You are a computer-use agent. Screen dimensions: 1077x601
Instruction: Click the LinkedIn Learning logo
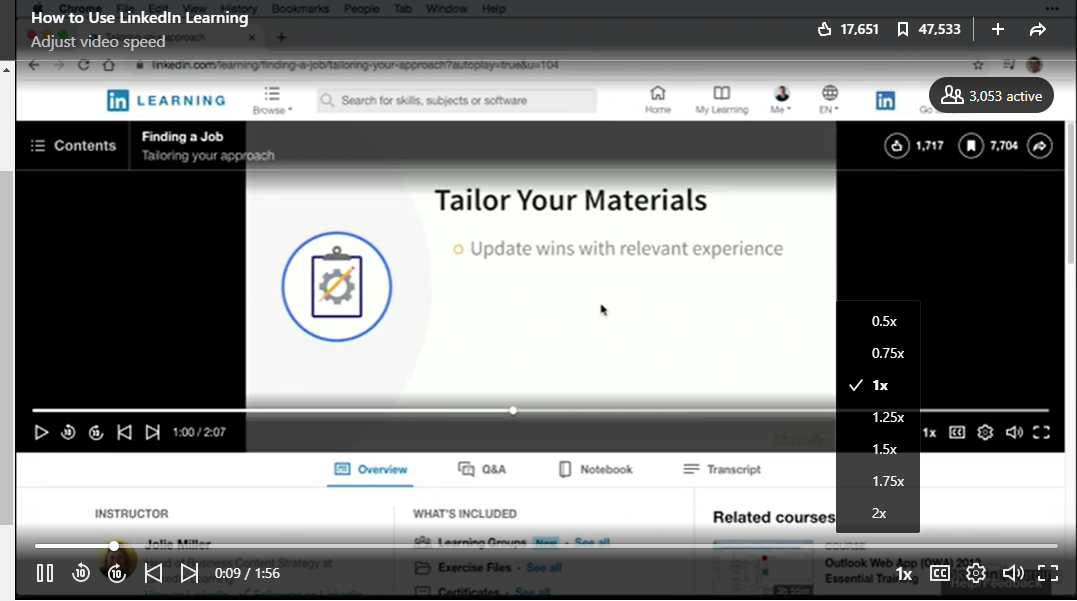tap(165, 99)
